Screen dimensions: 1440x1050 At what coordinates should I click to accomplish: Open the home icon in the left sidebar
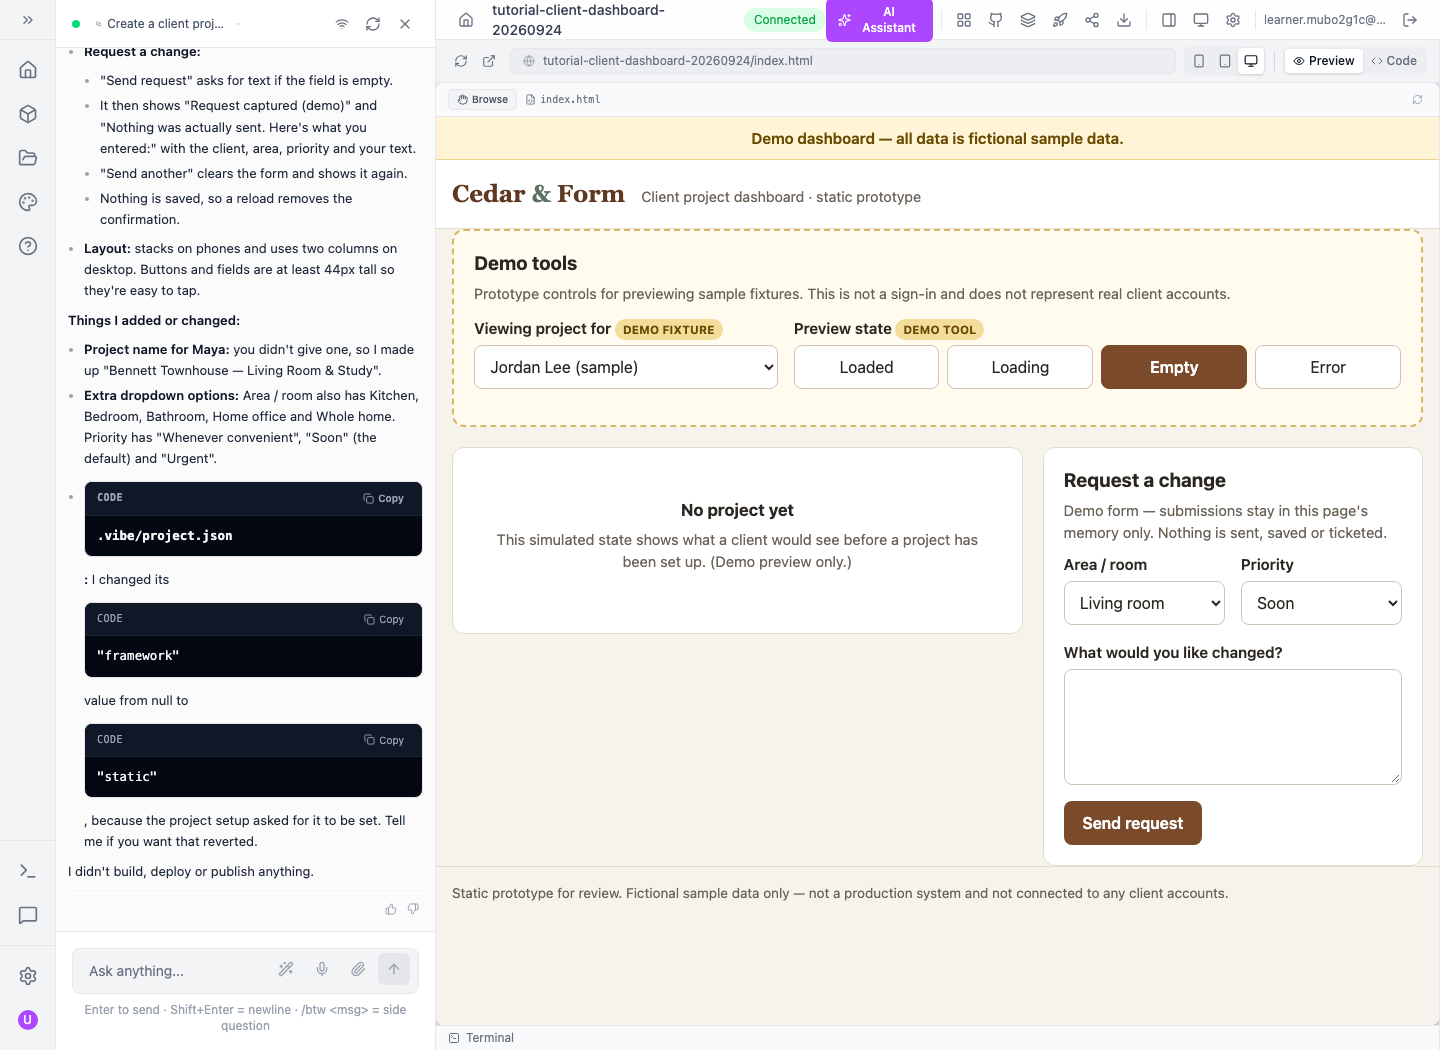28,70
